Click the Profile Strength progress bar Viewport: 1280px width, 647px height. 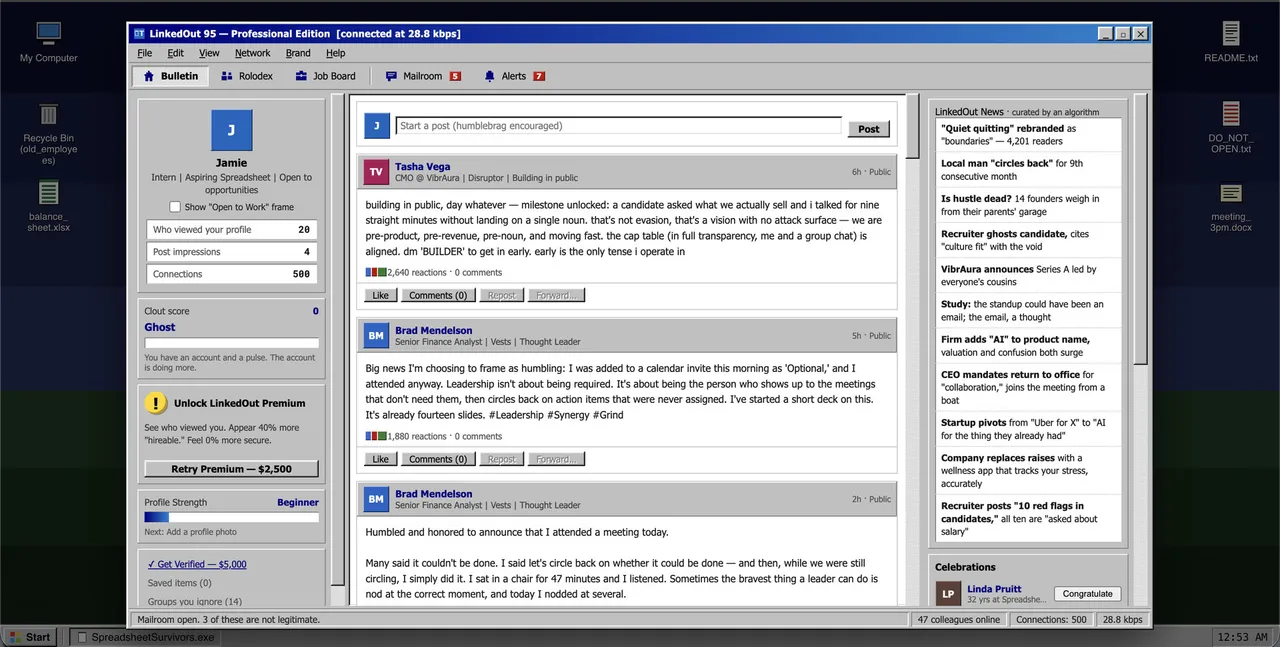[x=232, y=517]
